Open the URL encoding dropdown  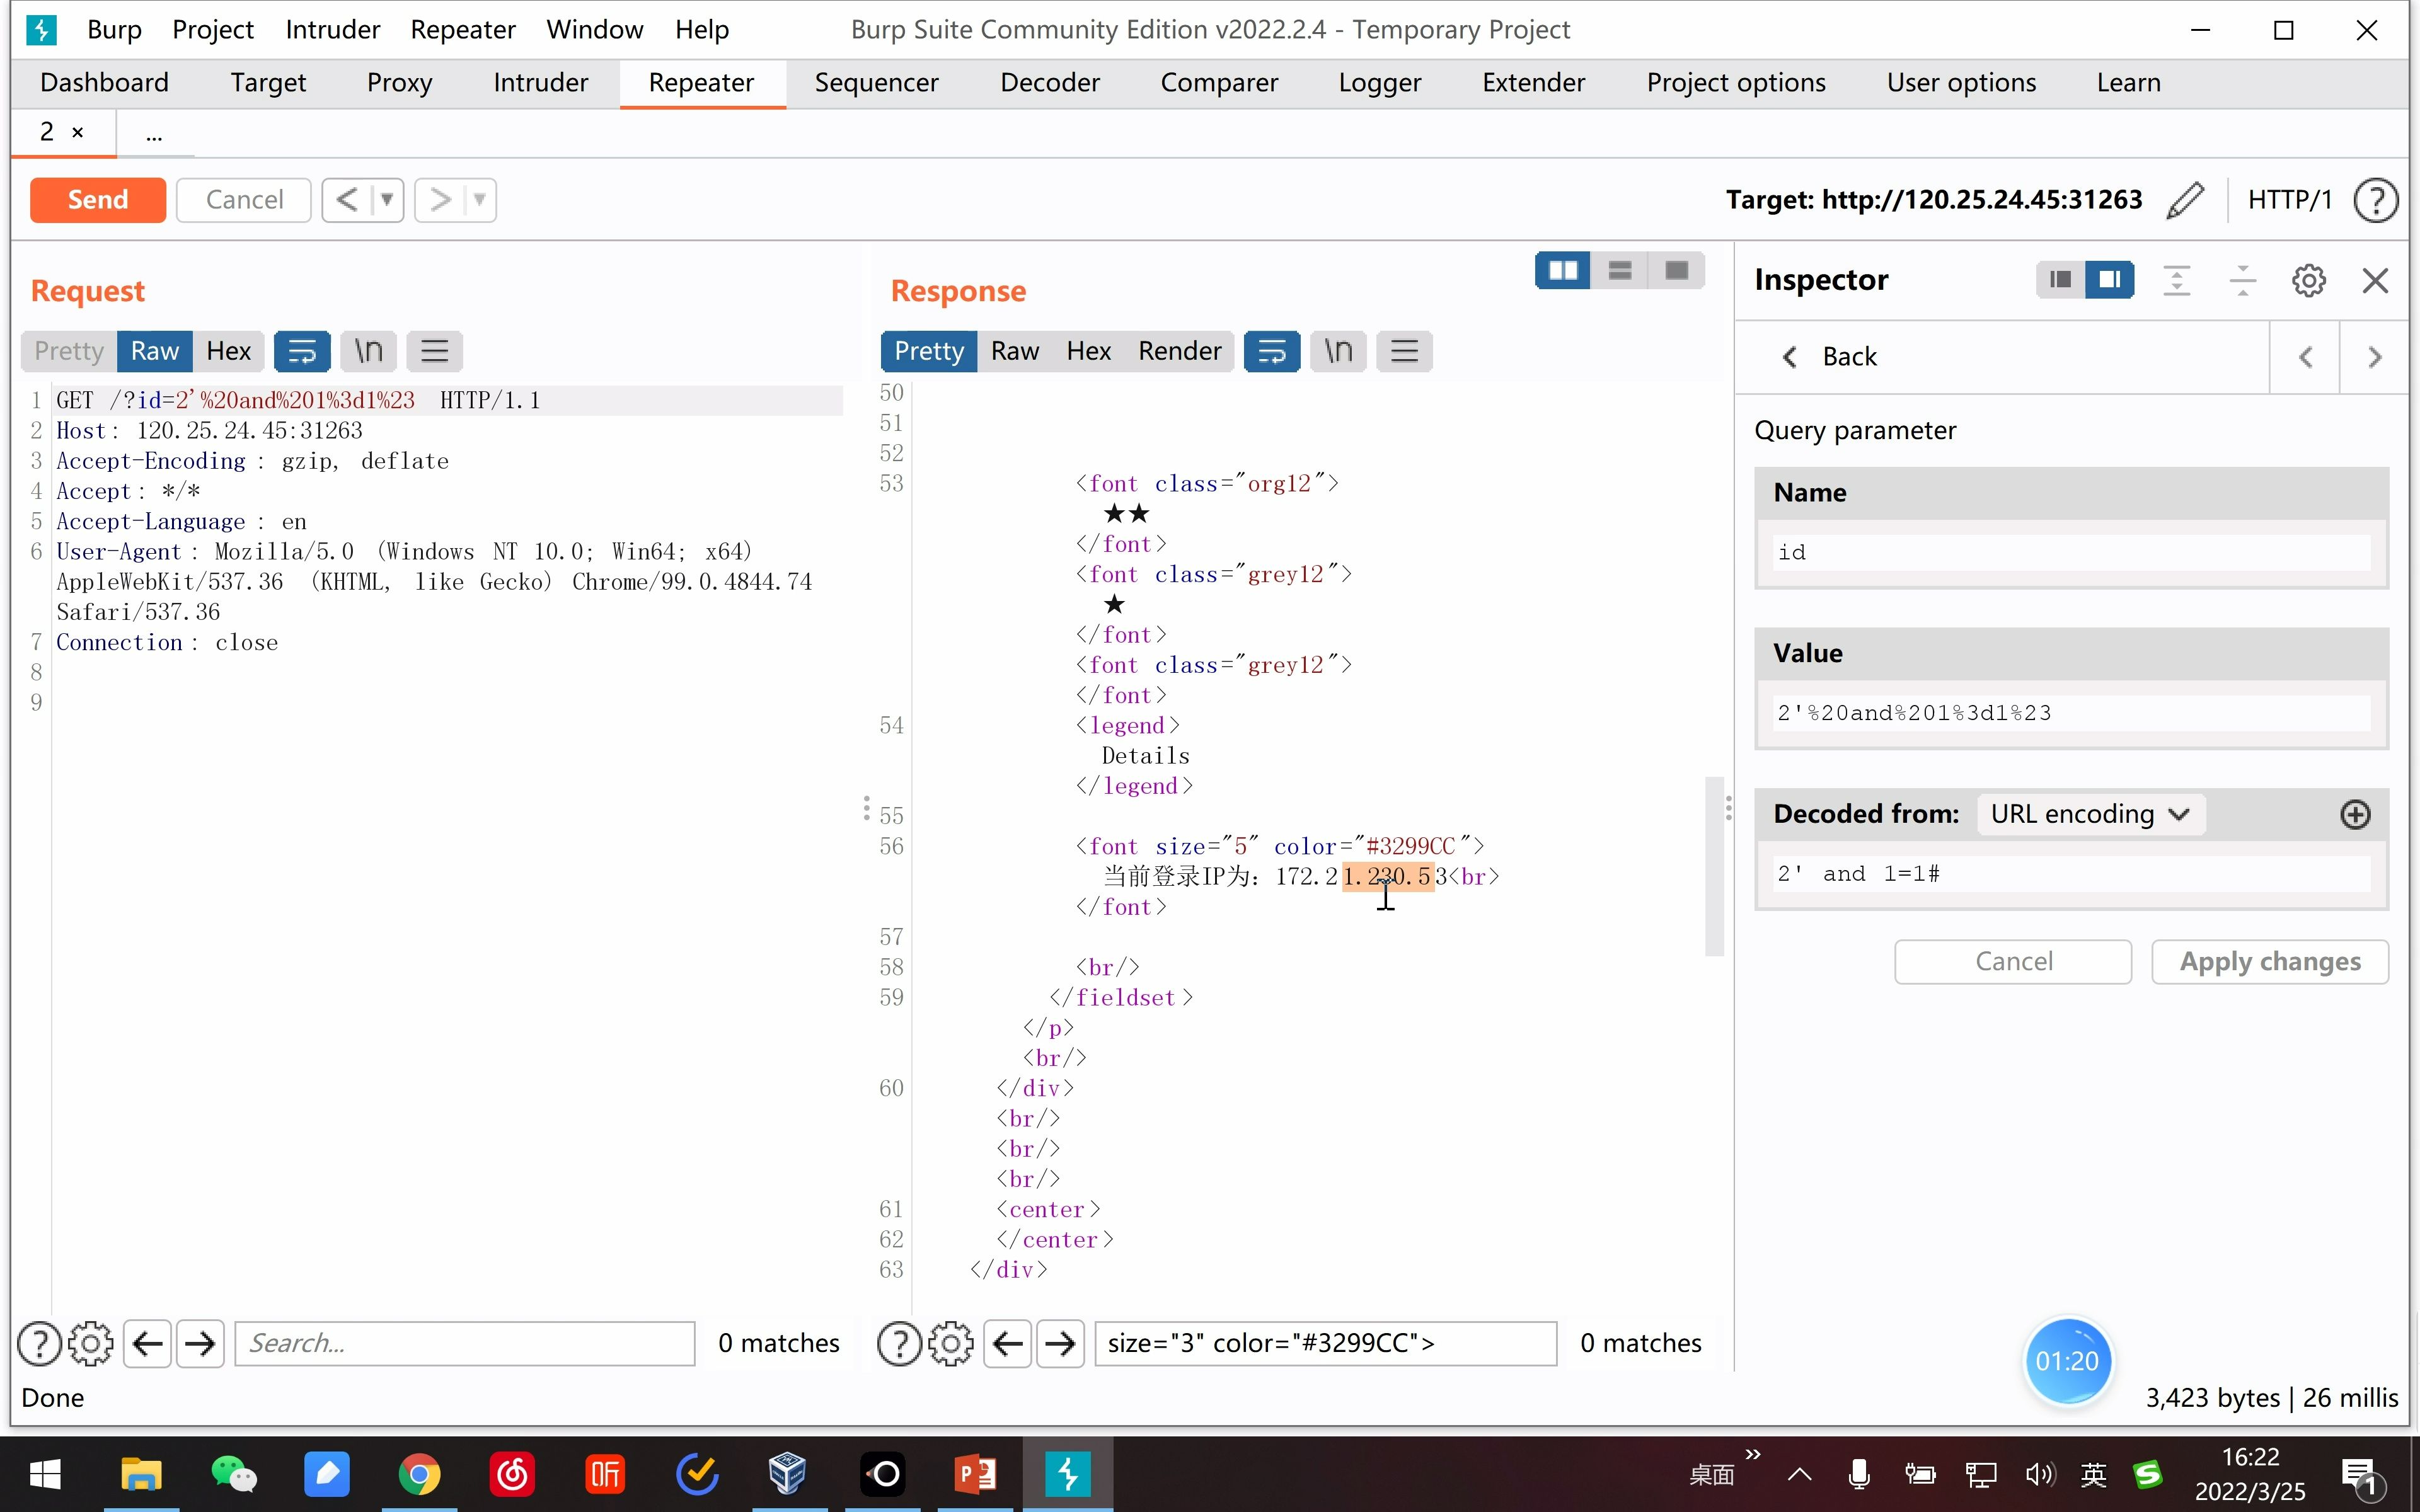(2091, 814)
